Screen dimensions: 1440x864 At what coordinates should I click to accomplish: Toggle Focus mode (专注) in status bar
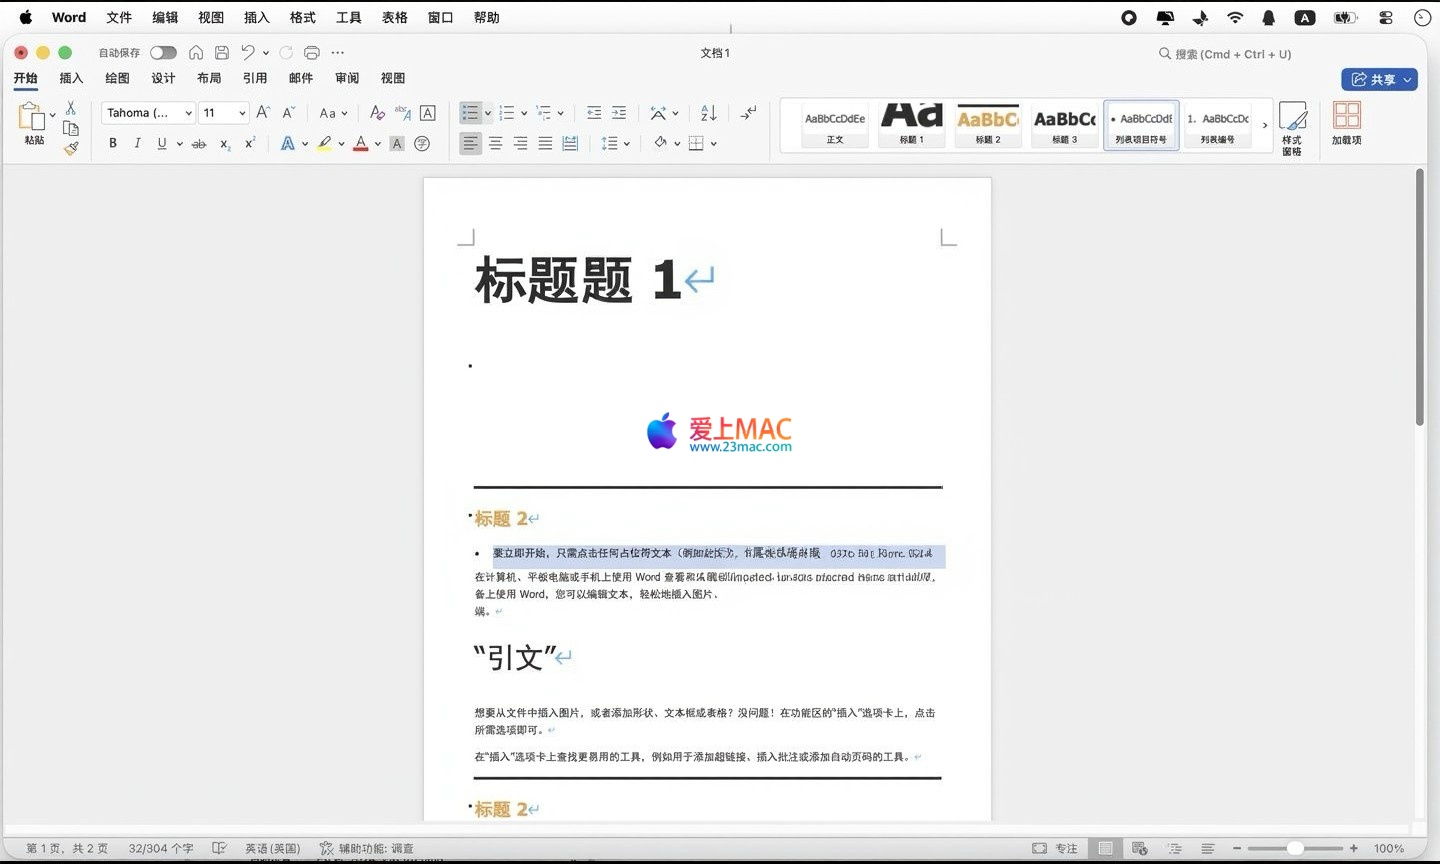click(x=1056, y=848)
